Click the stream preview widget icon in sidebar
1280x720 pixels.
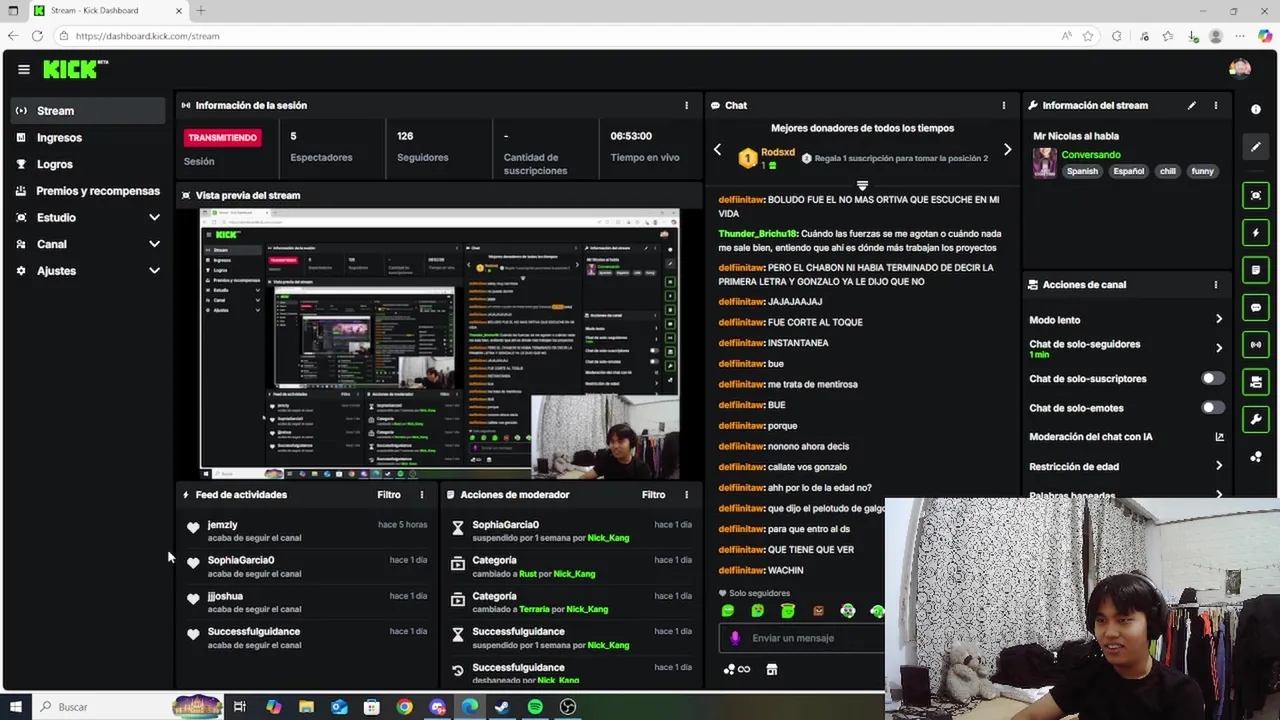tap(1256, 195)
